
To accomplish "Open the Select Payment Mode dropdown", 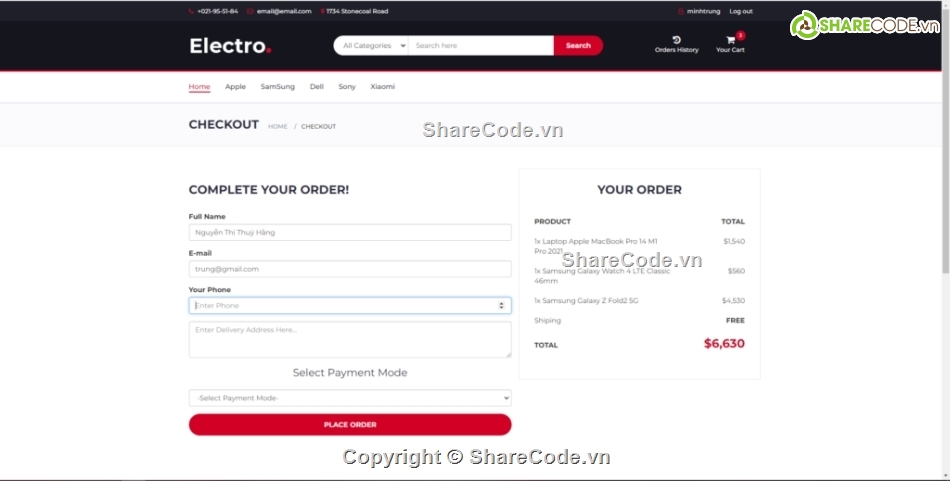I will pyautogui.click(x=350, y=398).
